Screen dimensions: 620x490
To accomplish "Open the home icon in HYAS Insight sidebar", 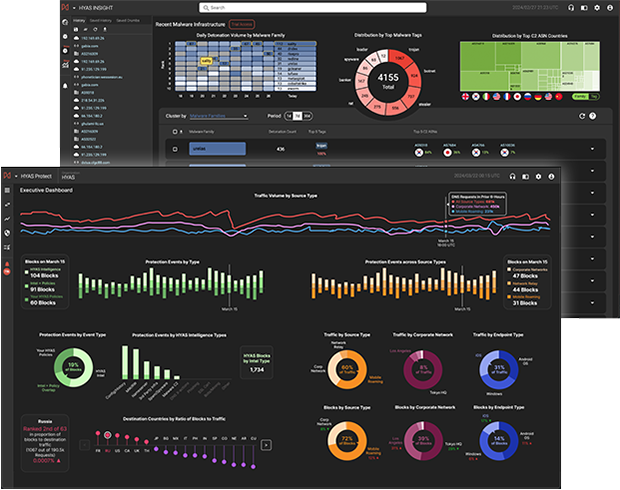I will 65,23.
